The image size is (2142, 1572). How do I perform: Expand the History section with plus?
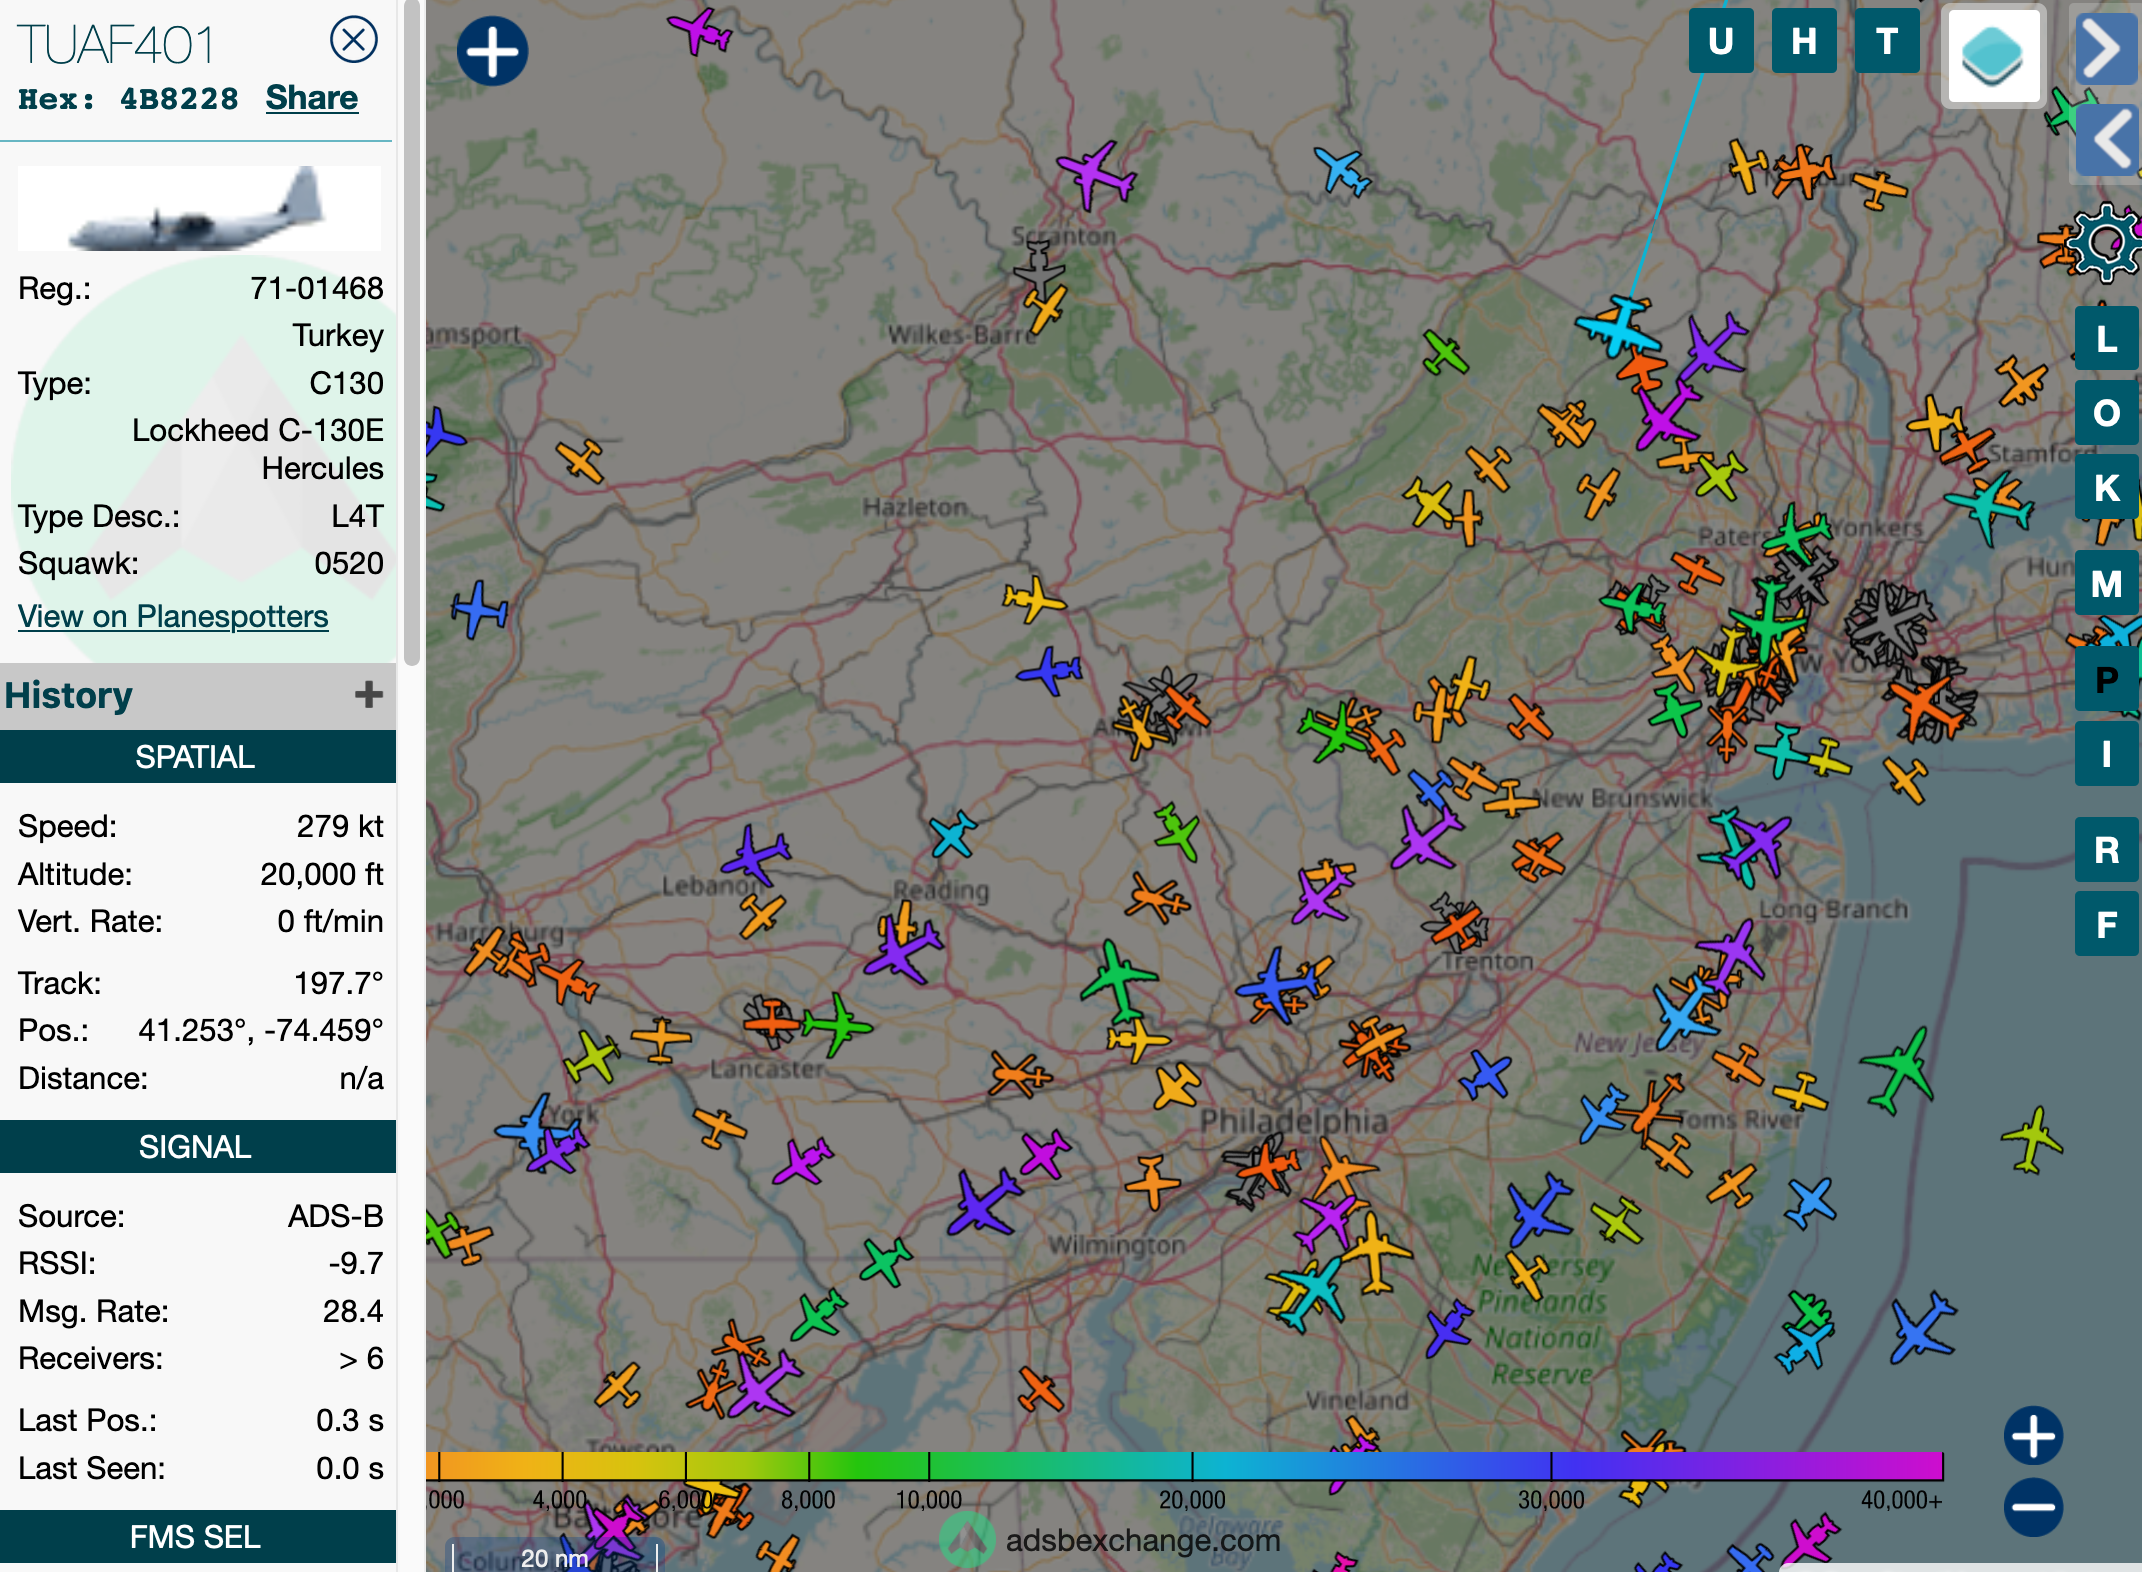coord(369,694)
